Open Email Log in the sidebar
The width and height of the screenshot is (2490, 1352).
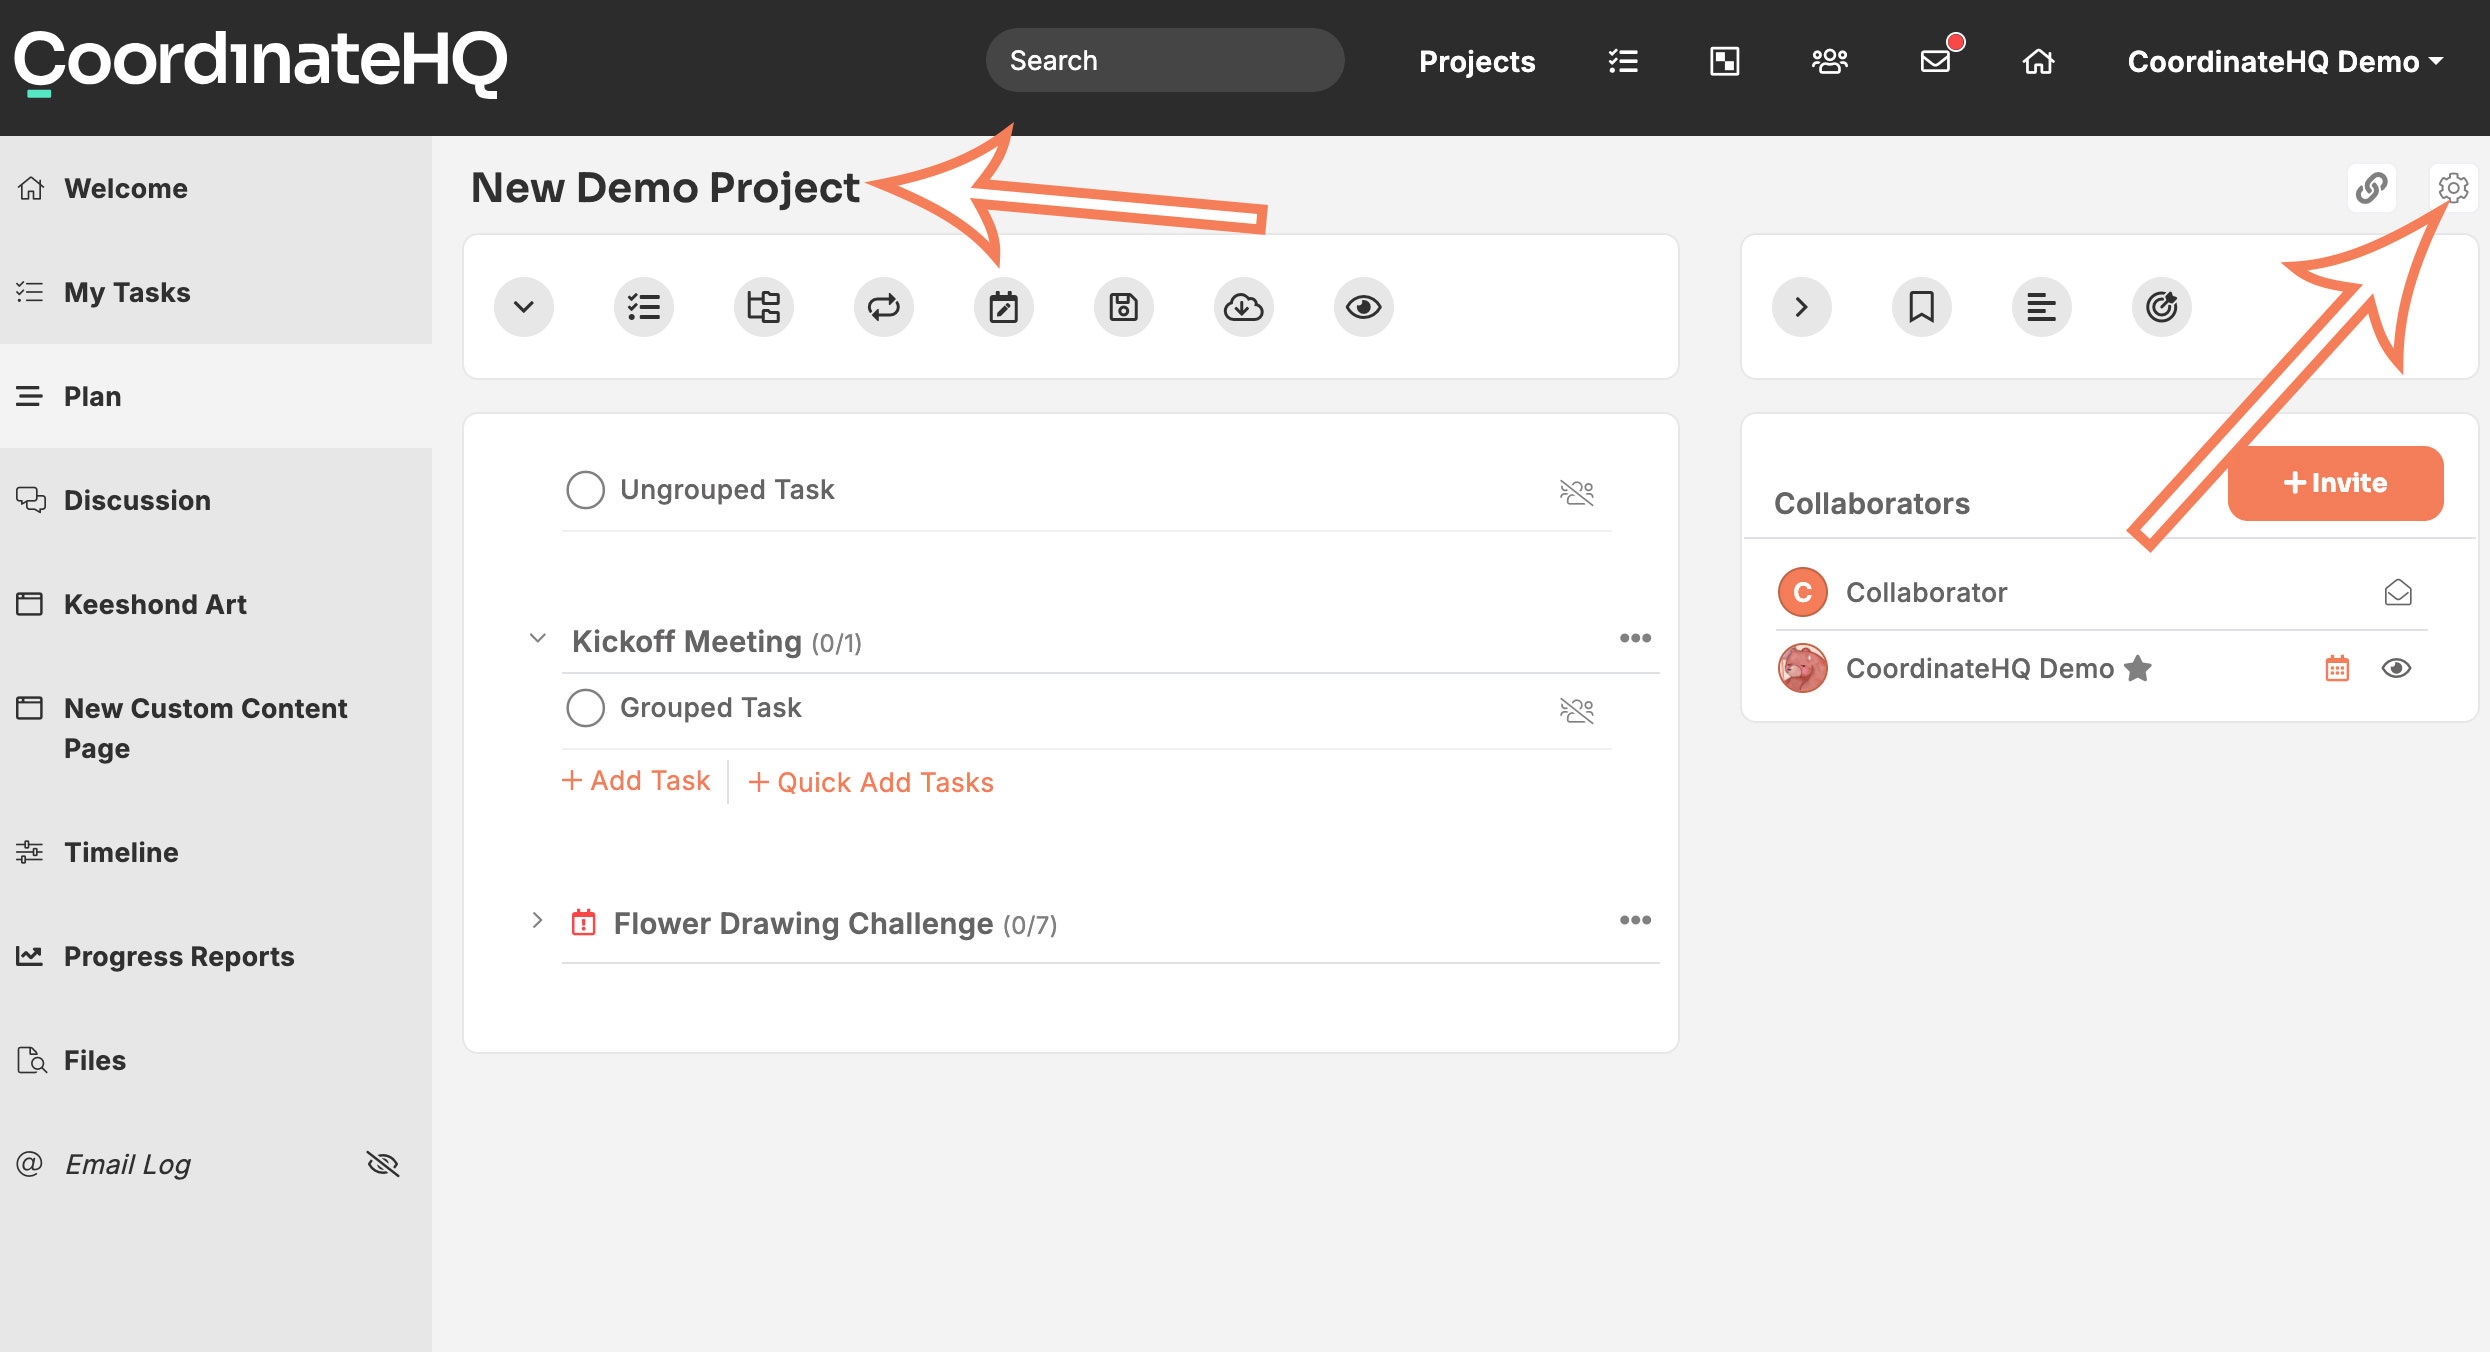(x=128, y=1164)
